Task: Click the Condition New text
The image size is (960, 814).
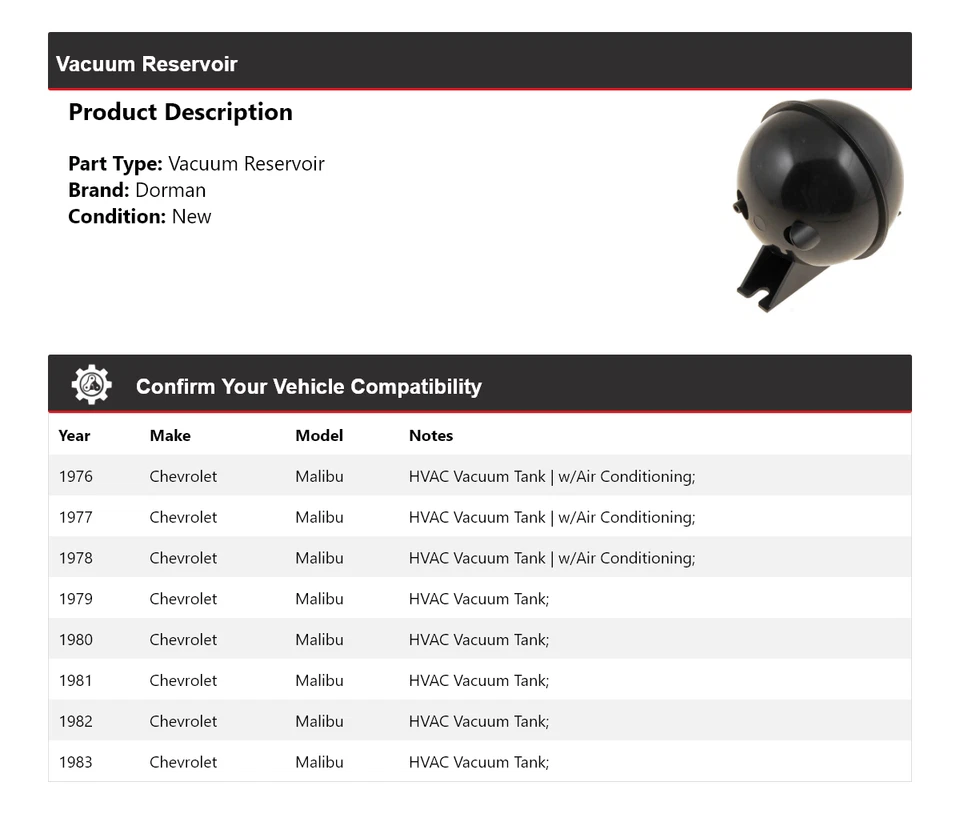Action: click(x=140, y=217)
